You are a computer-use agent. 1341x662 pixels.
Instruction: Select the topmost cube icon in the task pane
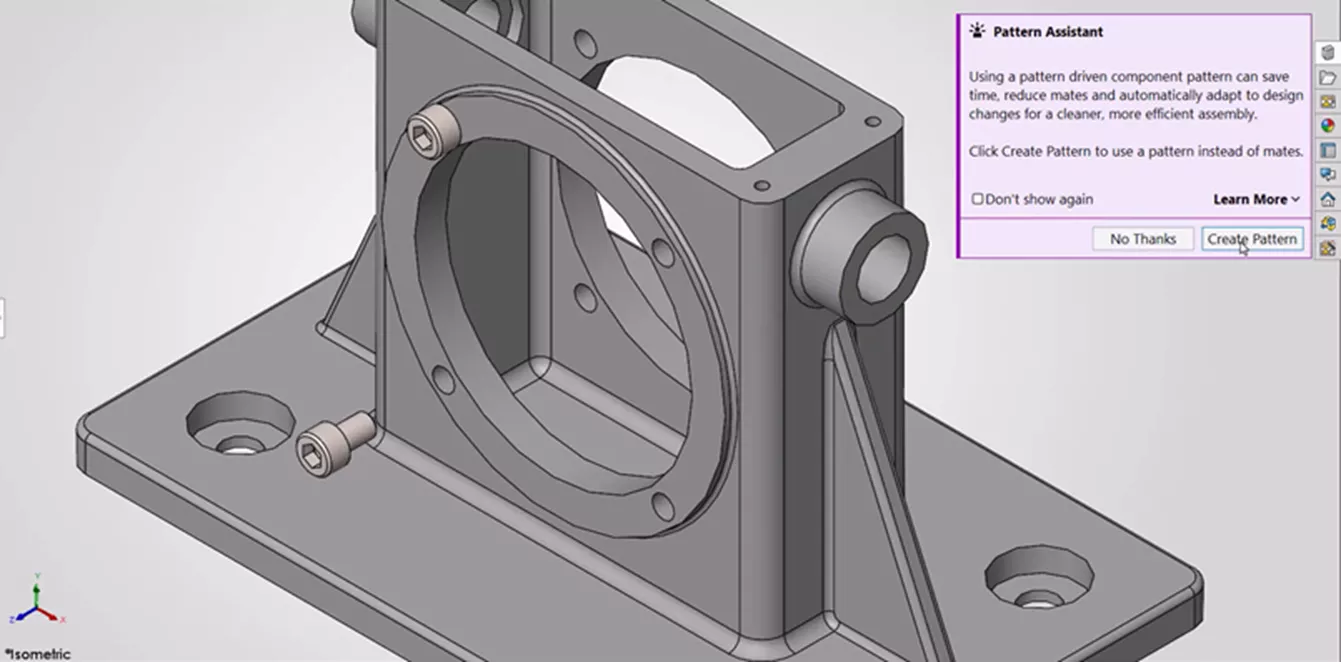pos(1327,53)
